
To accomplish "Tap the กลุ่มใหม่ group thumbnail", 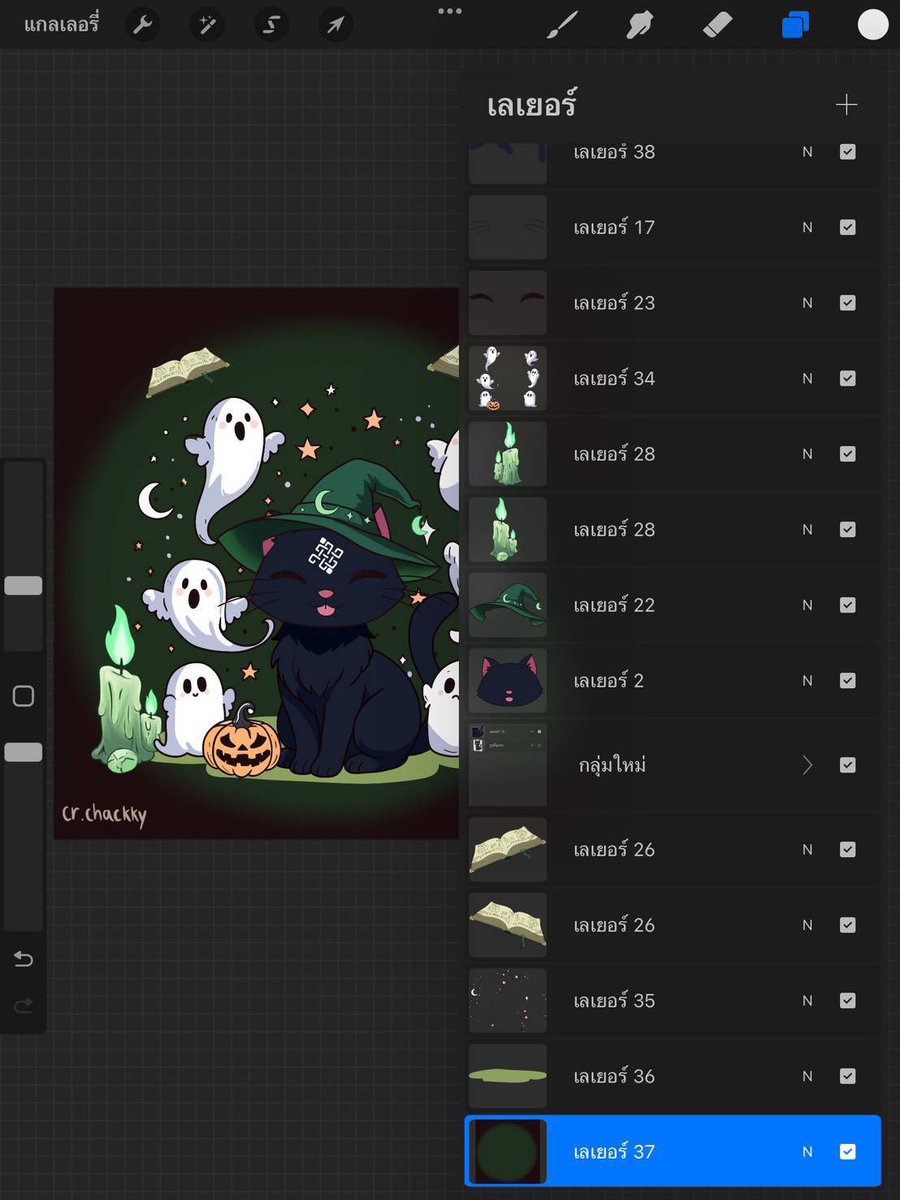I will click(x=508, y=765).
